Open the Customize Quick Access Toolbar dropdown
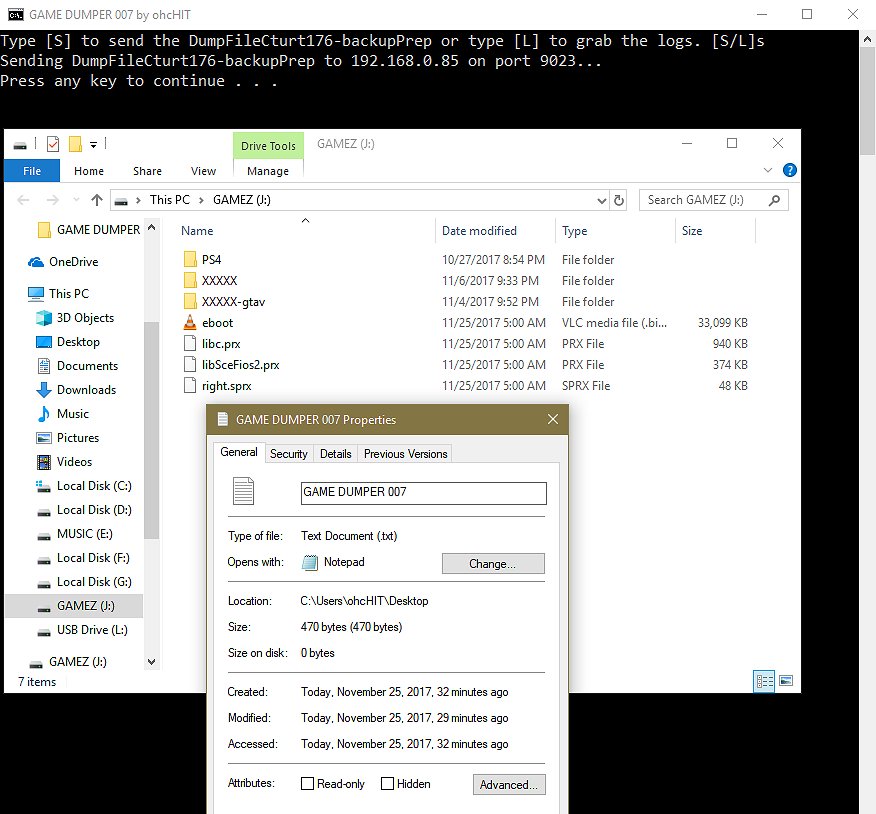876x814 pixels. [93, 145]
